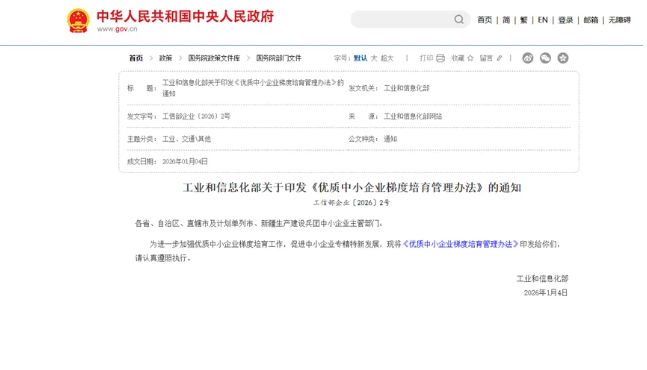
Task: Click the 主题分类 value 工业、交通\其他
Action: point(187,139)
